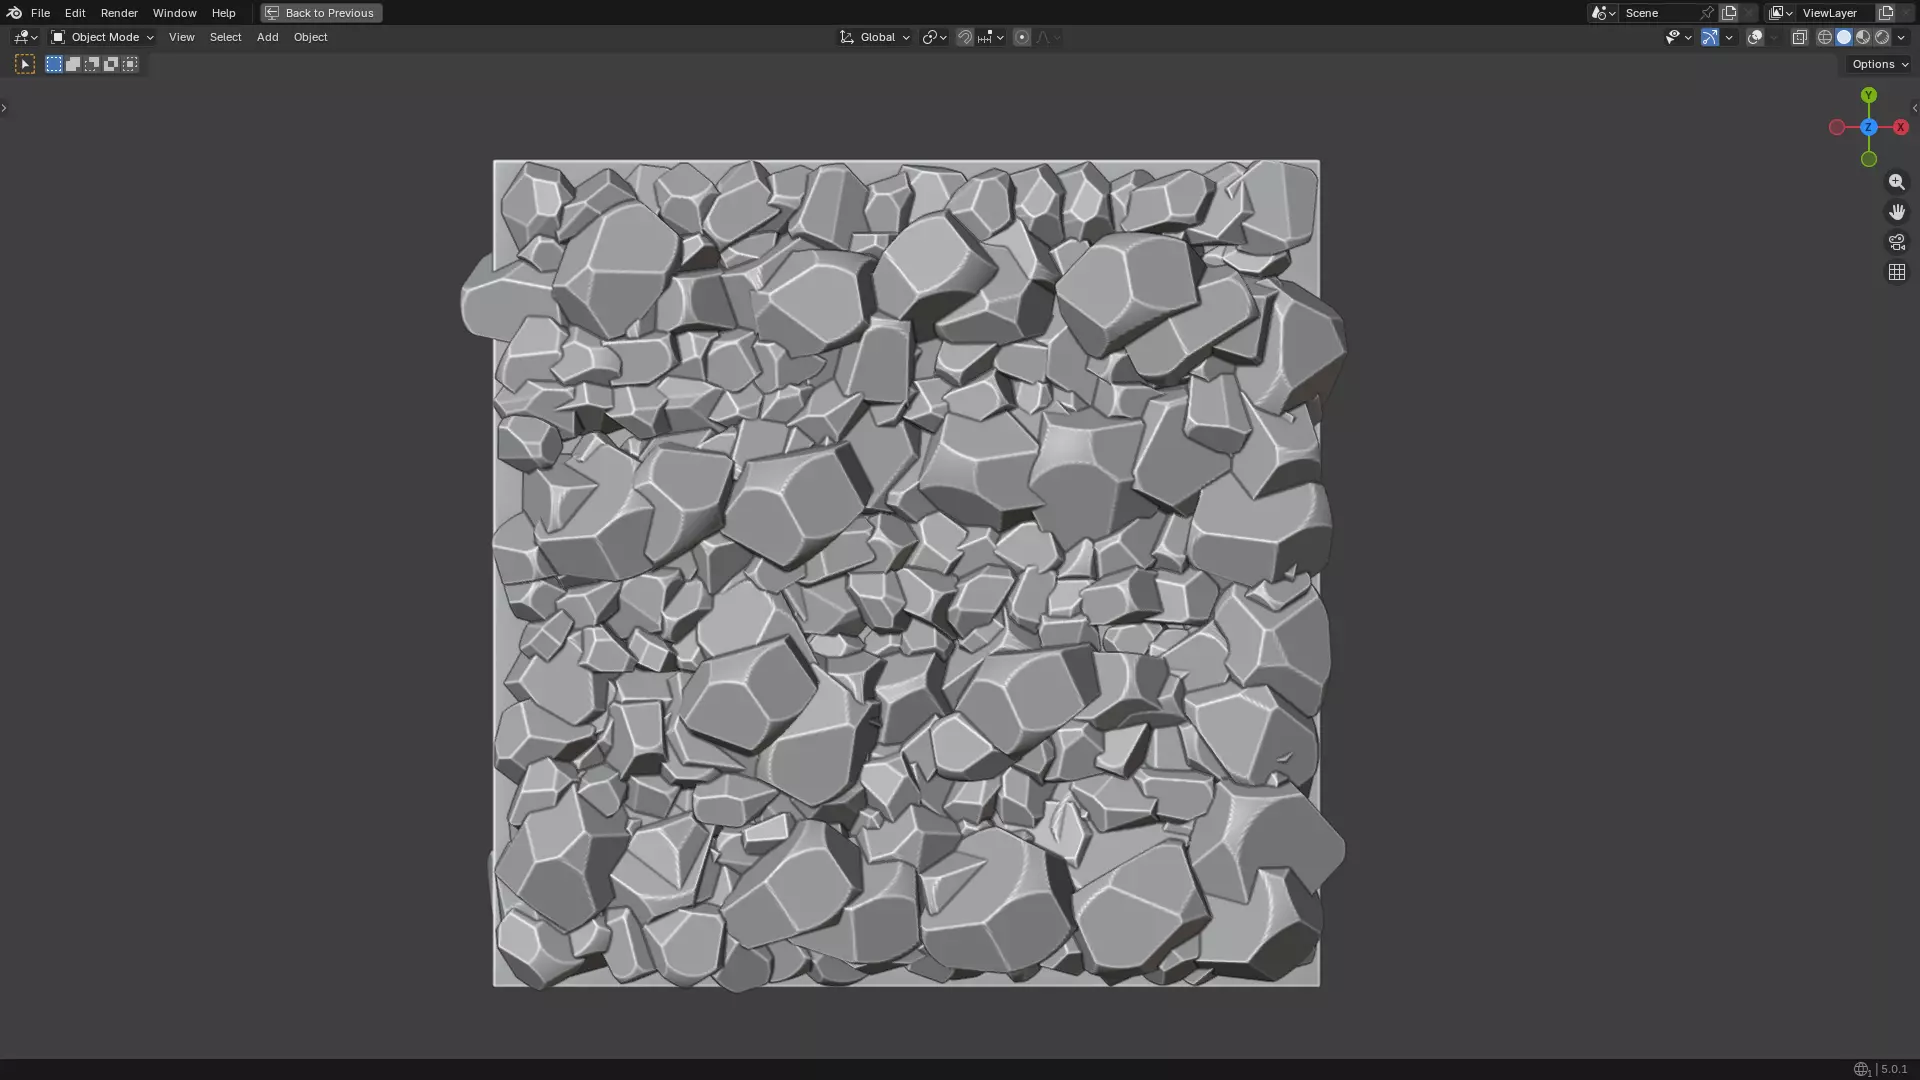
Task: Open the Add menu in viewport header
Action: click(x=267, y=37)
